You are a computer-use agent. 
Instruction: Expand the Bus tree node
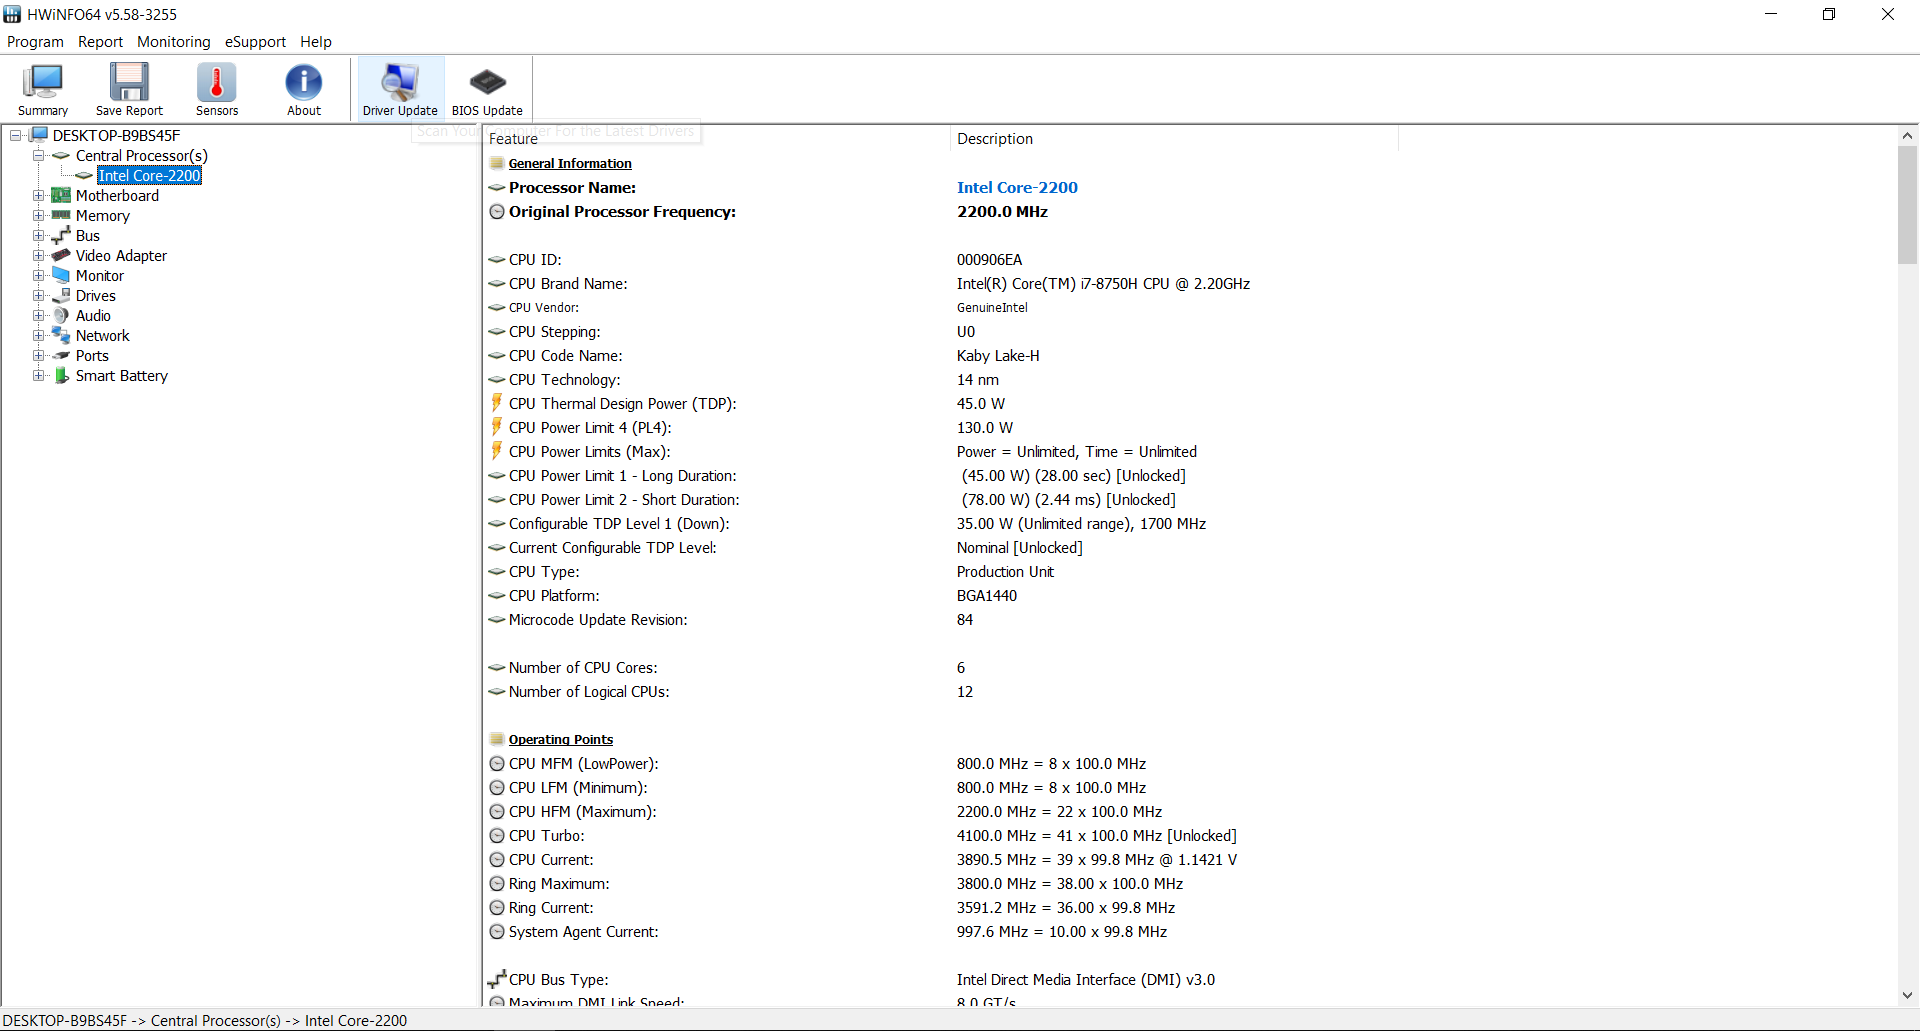38,235
